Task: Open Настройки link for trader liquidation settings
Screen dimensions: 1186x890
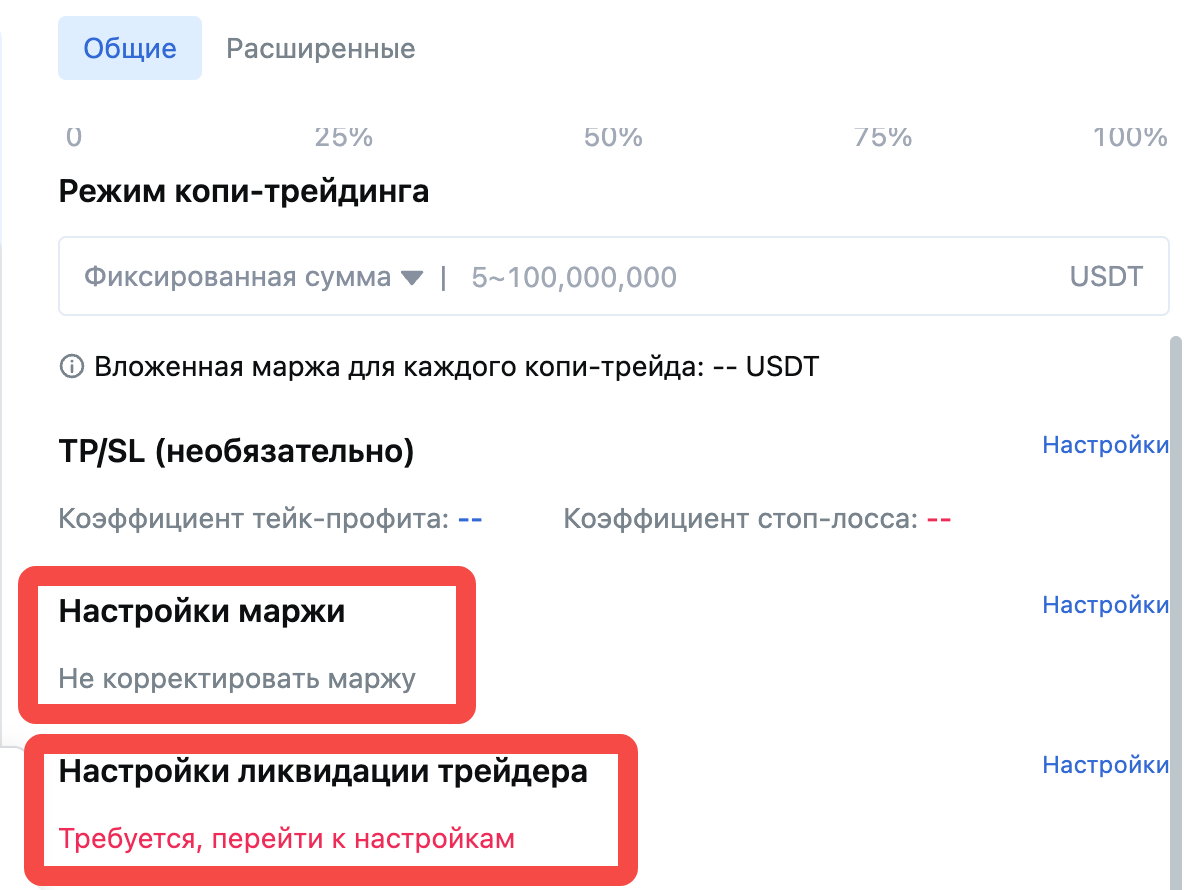Action: 1105,765
